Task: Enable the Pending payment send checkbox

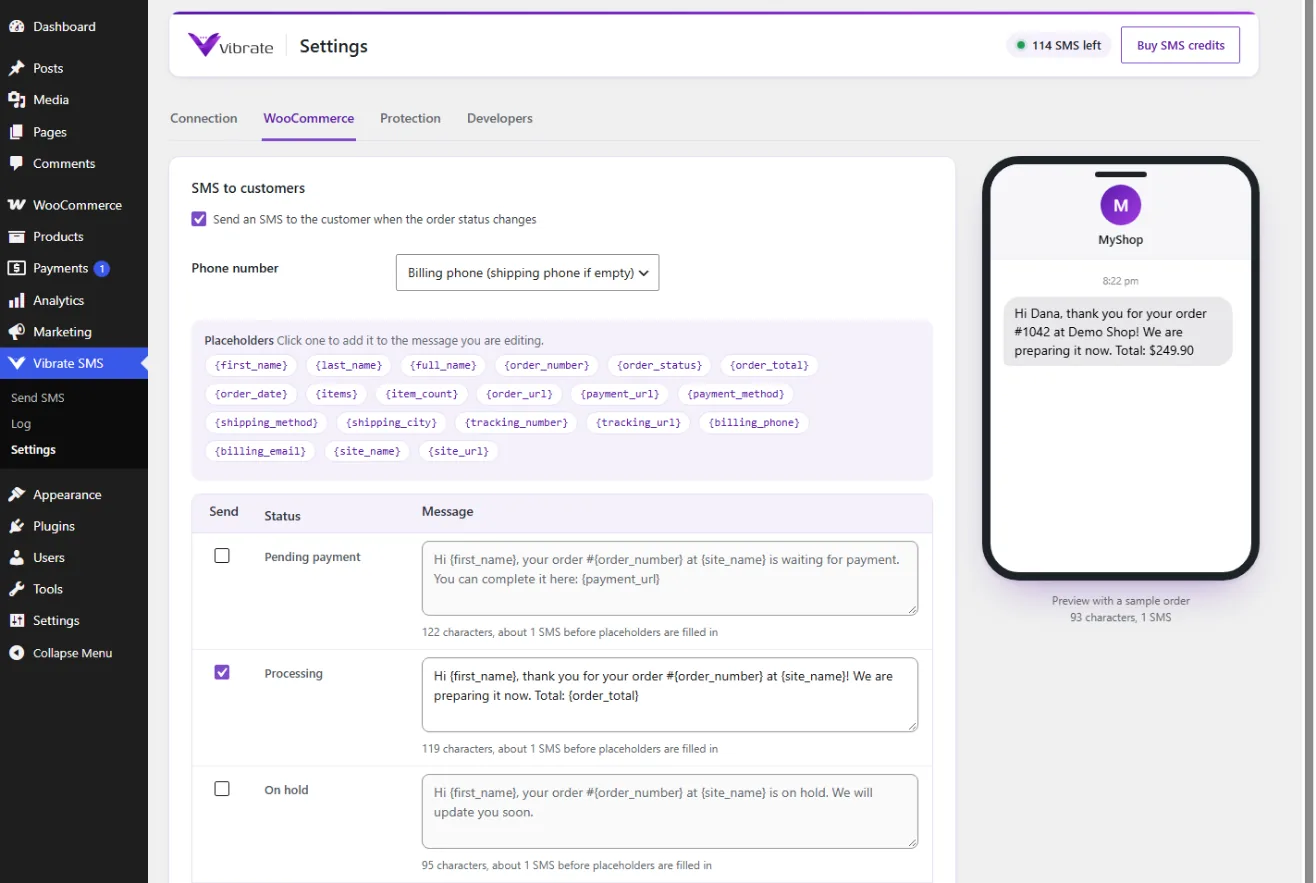Action: [222, 556]
